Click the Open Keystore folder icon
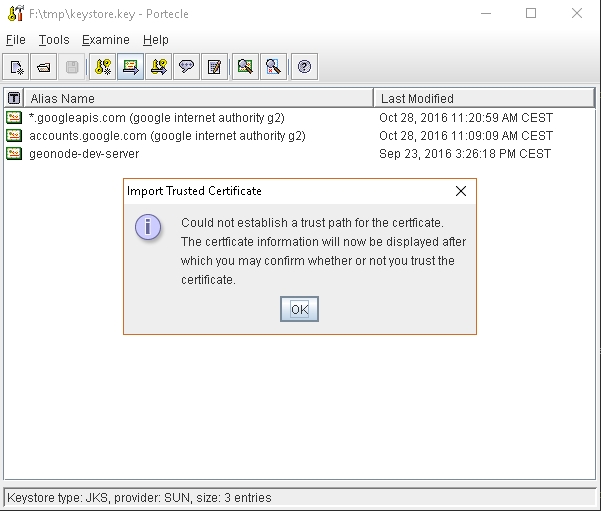This screenshot has height=511, width=601. [x=43, y=67]
